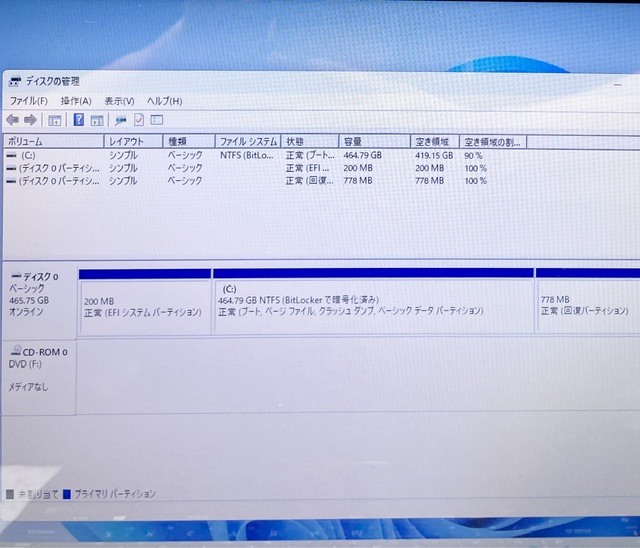Select the ディスク 0 disk label panel

39,302
